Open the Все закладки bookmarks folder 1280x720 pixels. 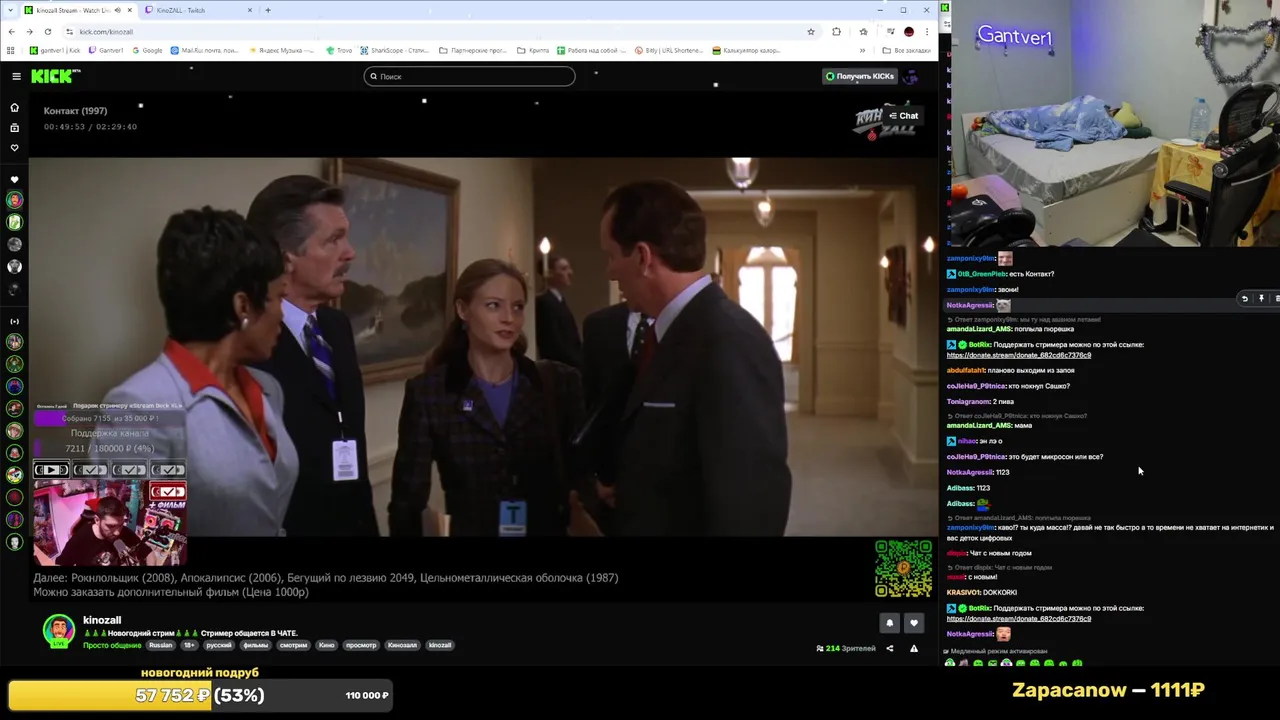908,50
